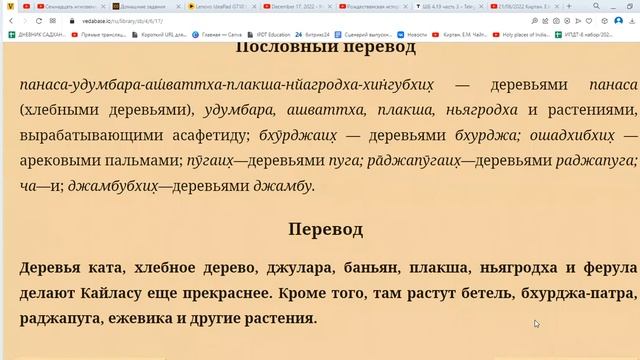
Task: Open a new tab with plus button
Action: pos(569,6)
